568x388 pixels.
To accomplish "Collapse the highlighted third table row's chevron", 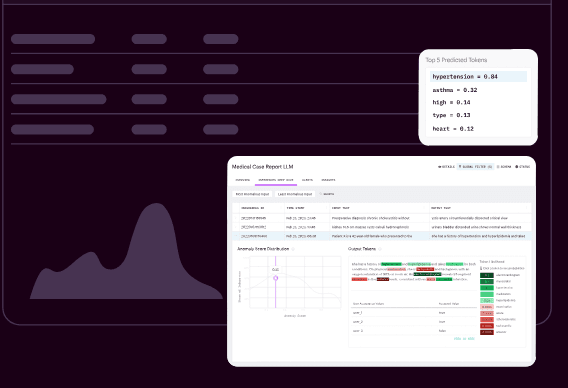I will (x=236, y=236).
